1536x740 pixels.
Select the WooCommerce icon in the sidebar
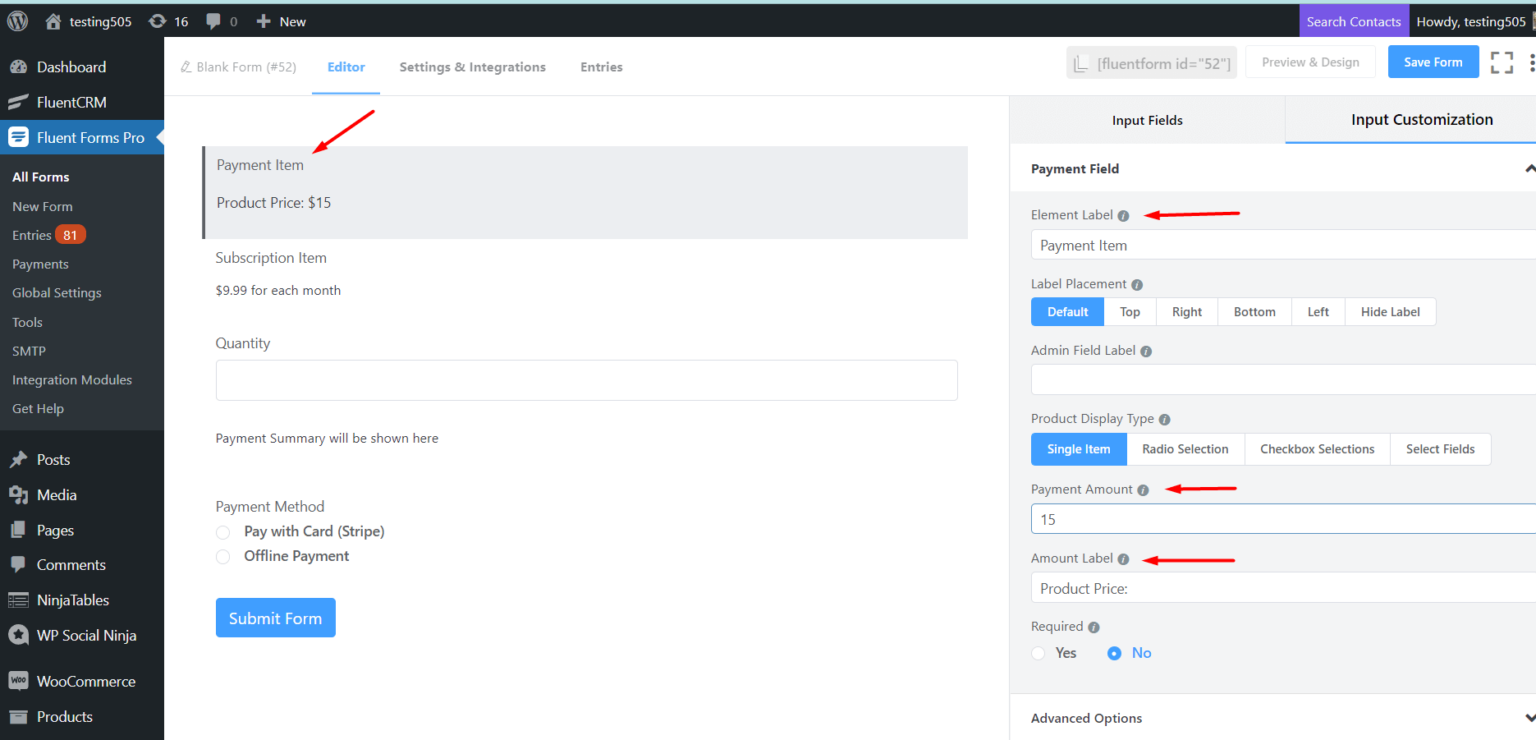pos(19,680)
